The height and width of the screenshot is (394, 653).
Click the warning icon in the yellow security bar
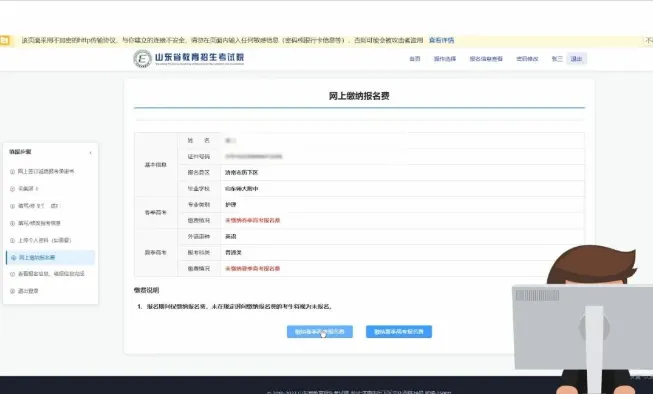pyautogui.click(x=5, y=40)
